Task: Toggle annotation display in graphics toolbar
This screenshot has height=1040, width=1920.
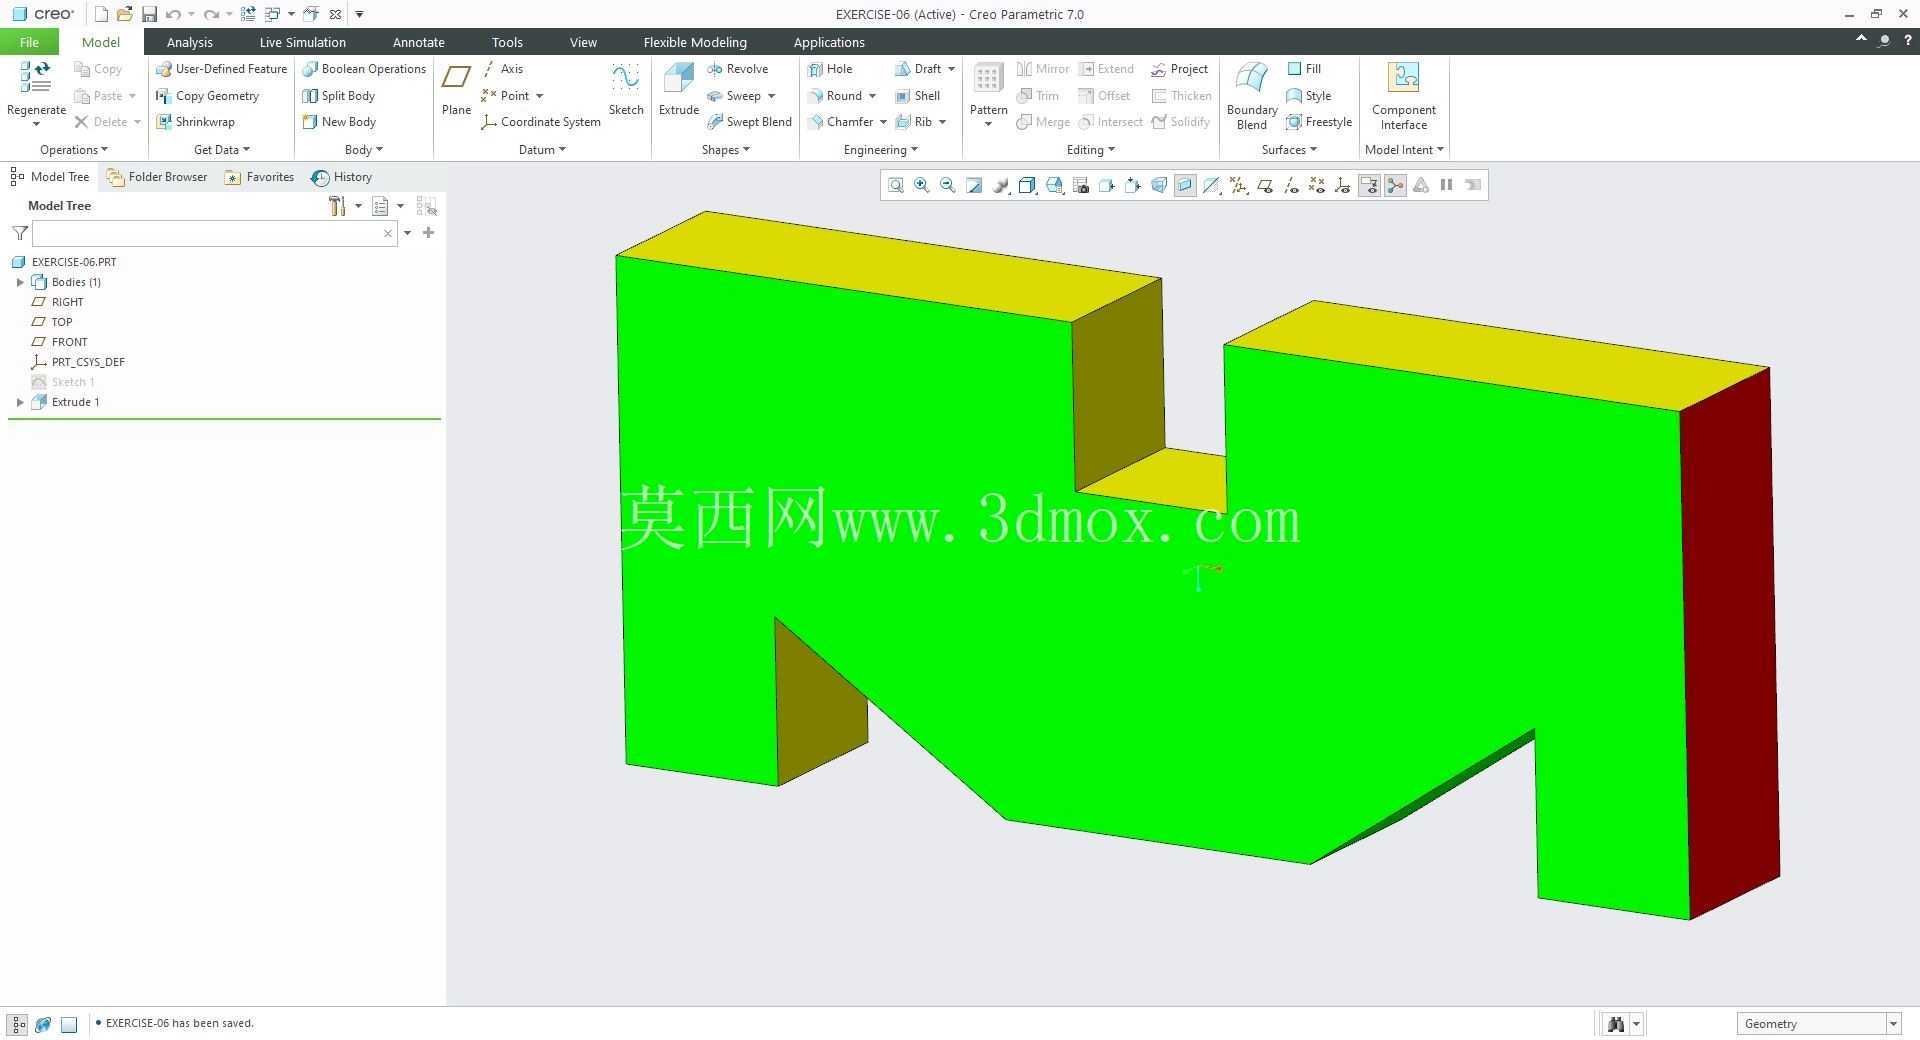Action: [x=1369, y=185]
